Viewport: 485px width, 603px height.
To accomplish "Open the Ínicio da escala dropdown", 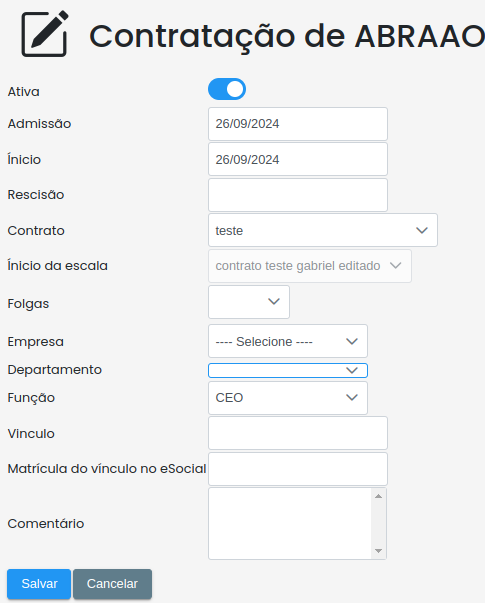I will (310, 266).
